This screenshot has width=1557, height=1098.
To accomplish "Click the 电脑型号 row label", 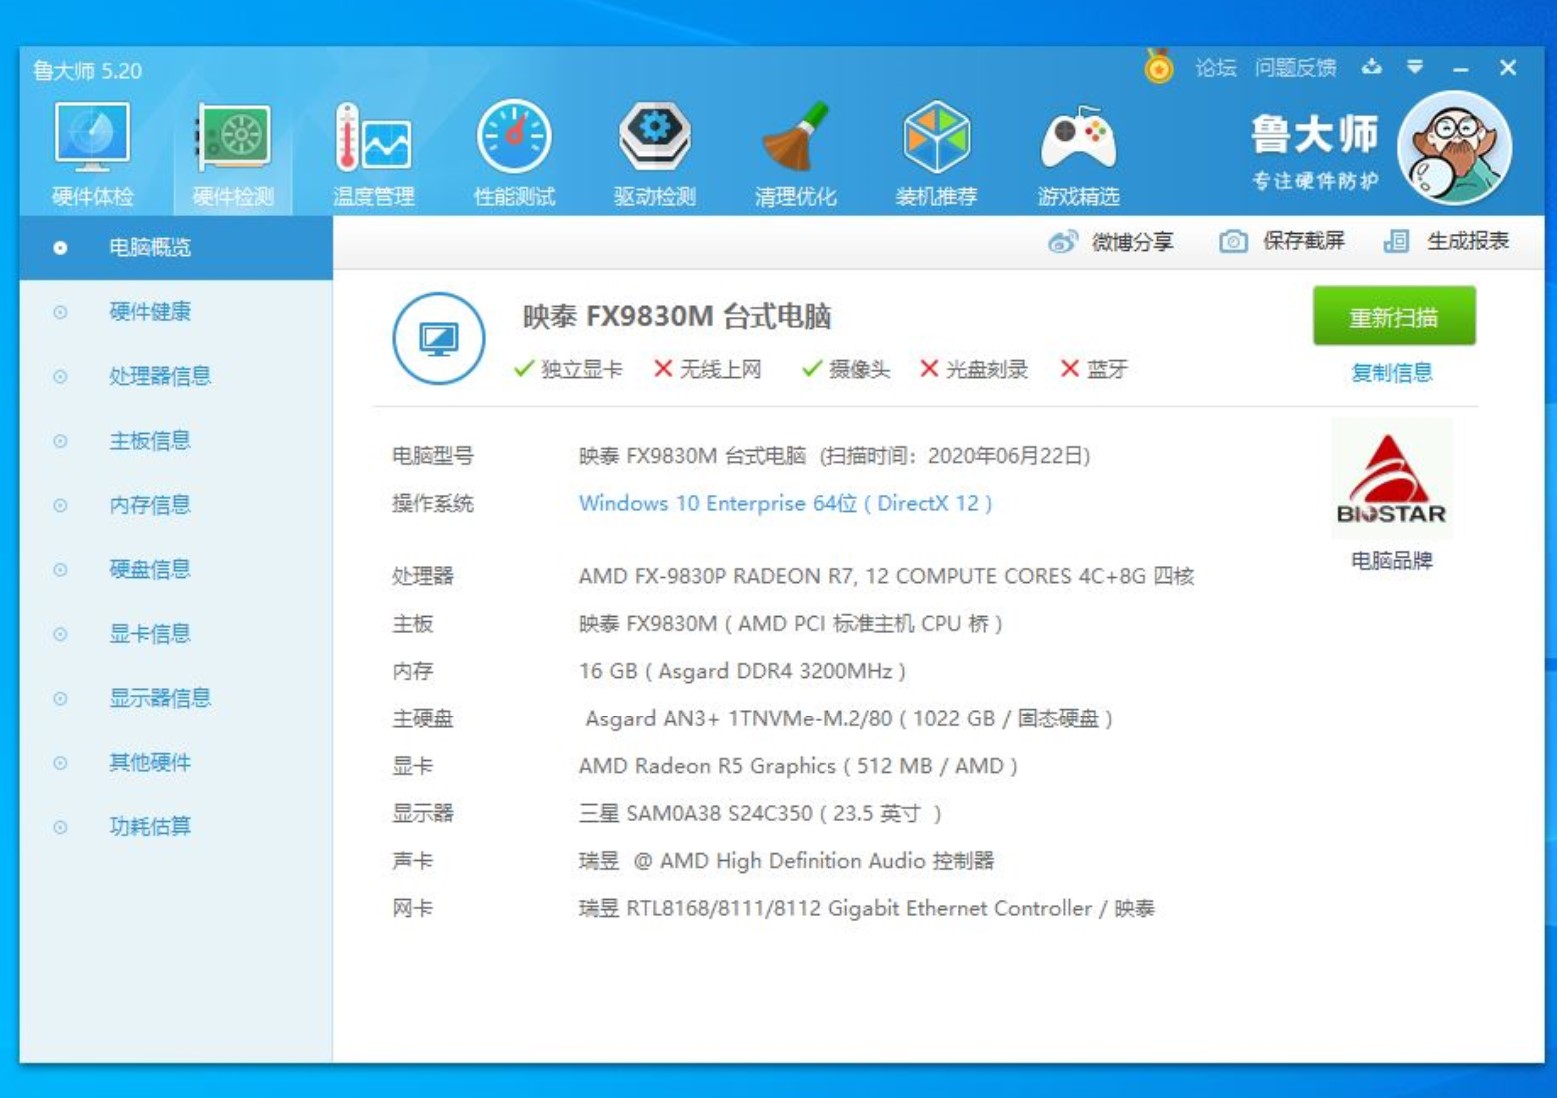I will (x=432, y=456).
